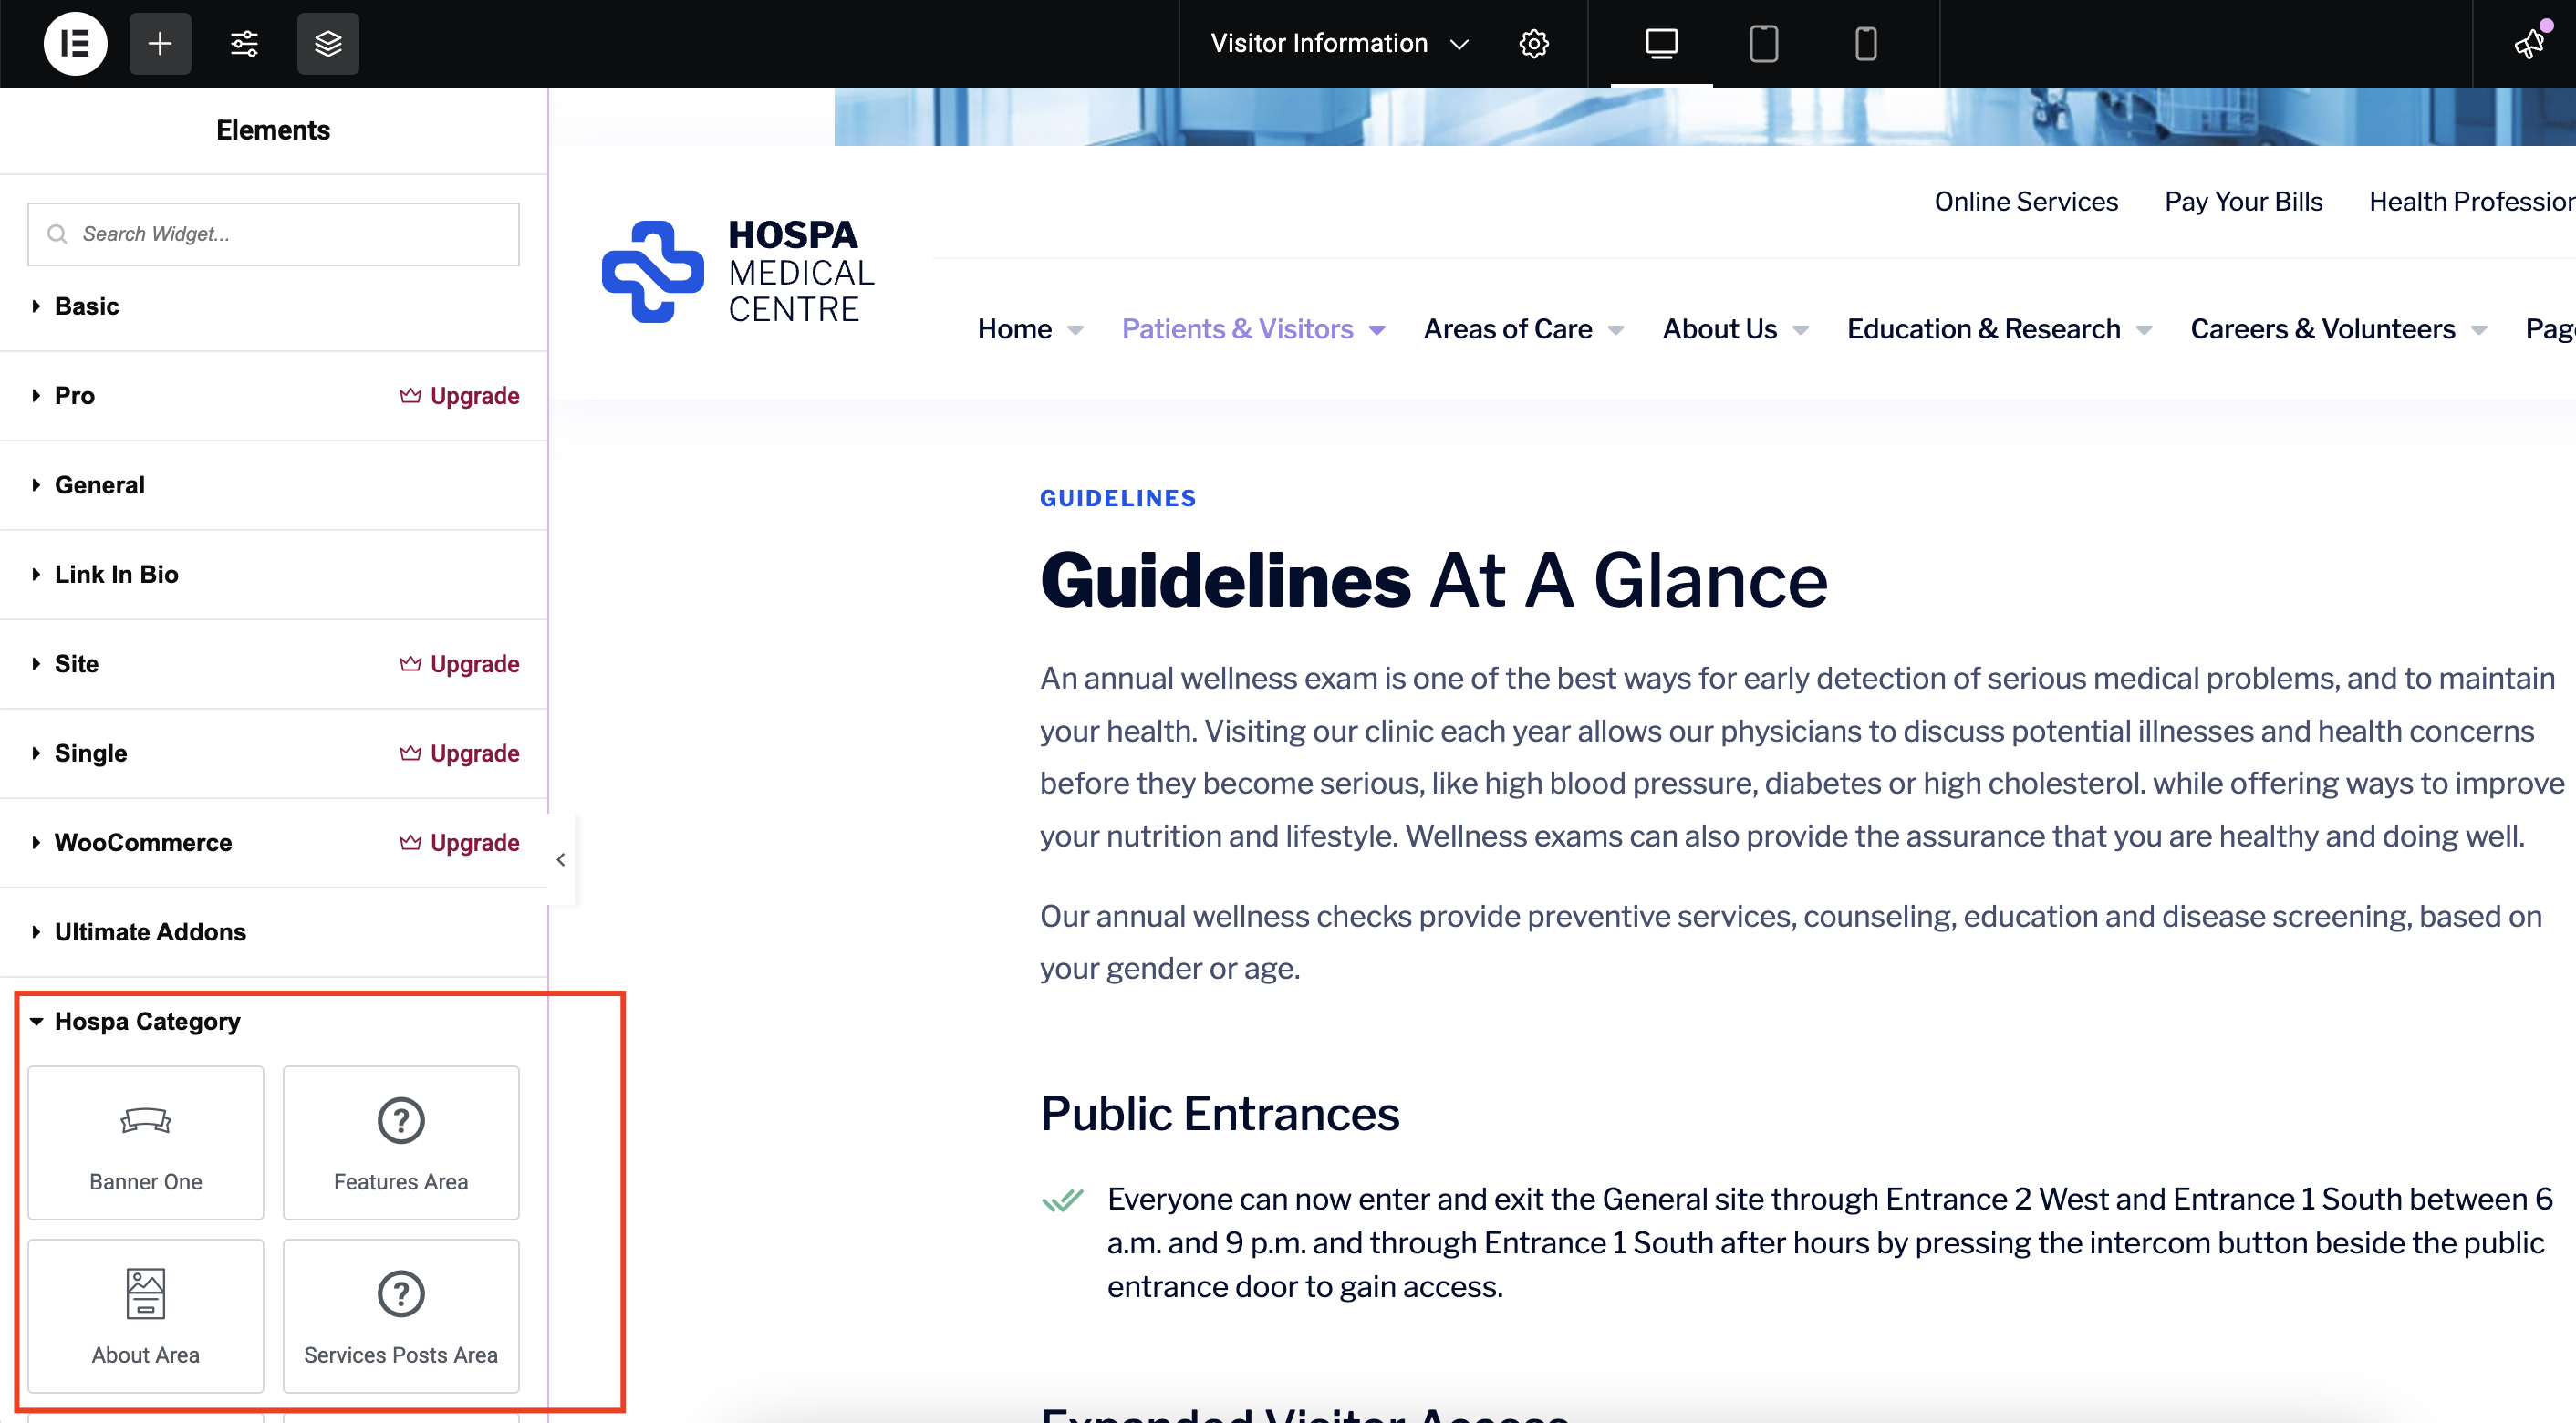Click the Online Services link
This screenshot has width=2576, height=1423.
click(x=2026, y=202)
